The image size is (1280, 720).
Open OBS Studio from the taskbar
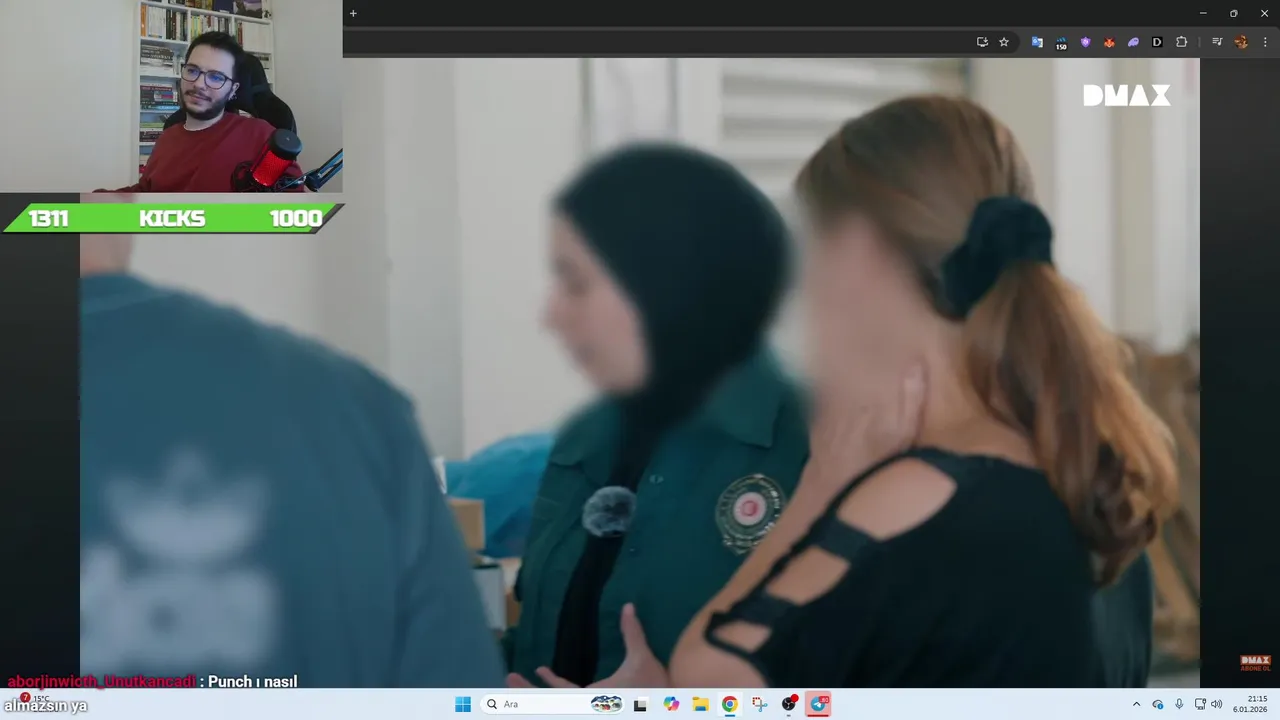click(x=790, y=704)
